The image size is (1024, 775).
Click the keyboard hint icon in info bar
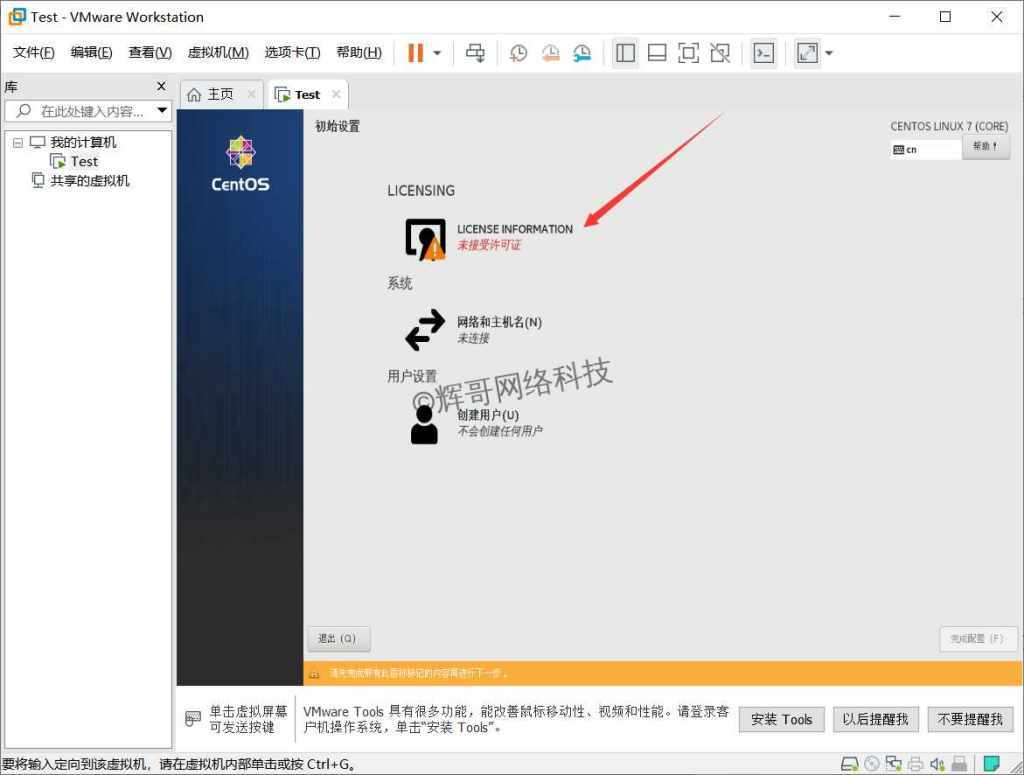[x=193, y=719]
